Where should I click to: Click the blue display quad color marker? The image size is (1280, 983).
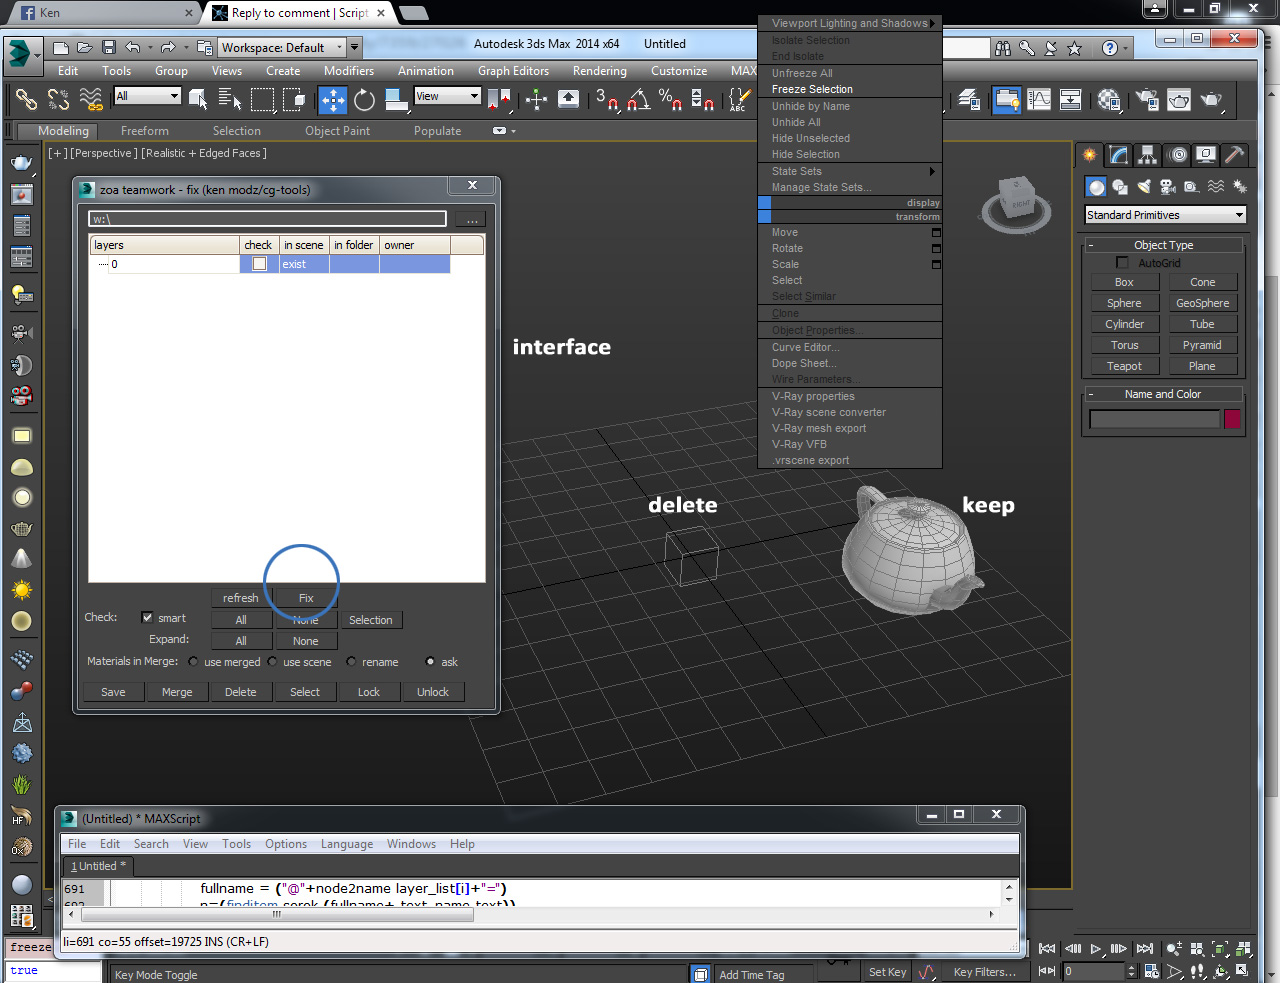coord(764,203)
